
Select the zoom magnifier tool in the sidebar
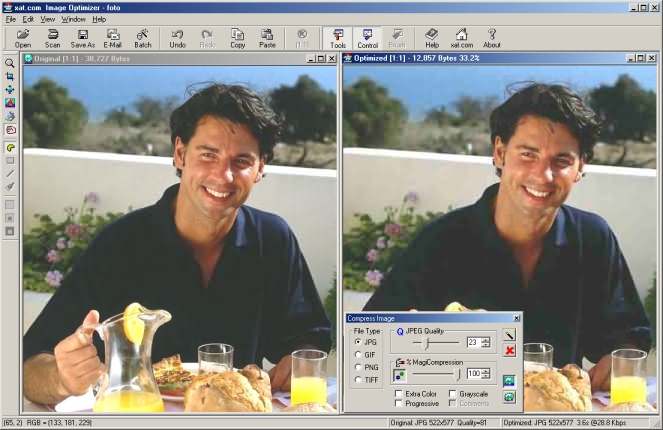(10, 62)
